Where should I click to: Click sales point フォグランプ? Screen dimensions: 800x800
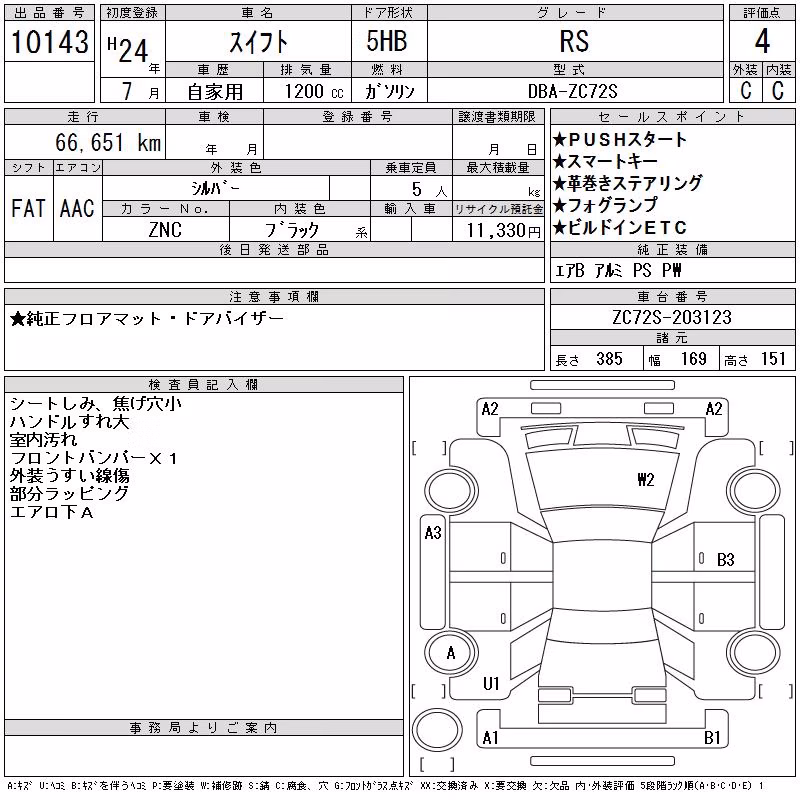pyautogui.click(x=606, y=205)
